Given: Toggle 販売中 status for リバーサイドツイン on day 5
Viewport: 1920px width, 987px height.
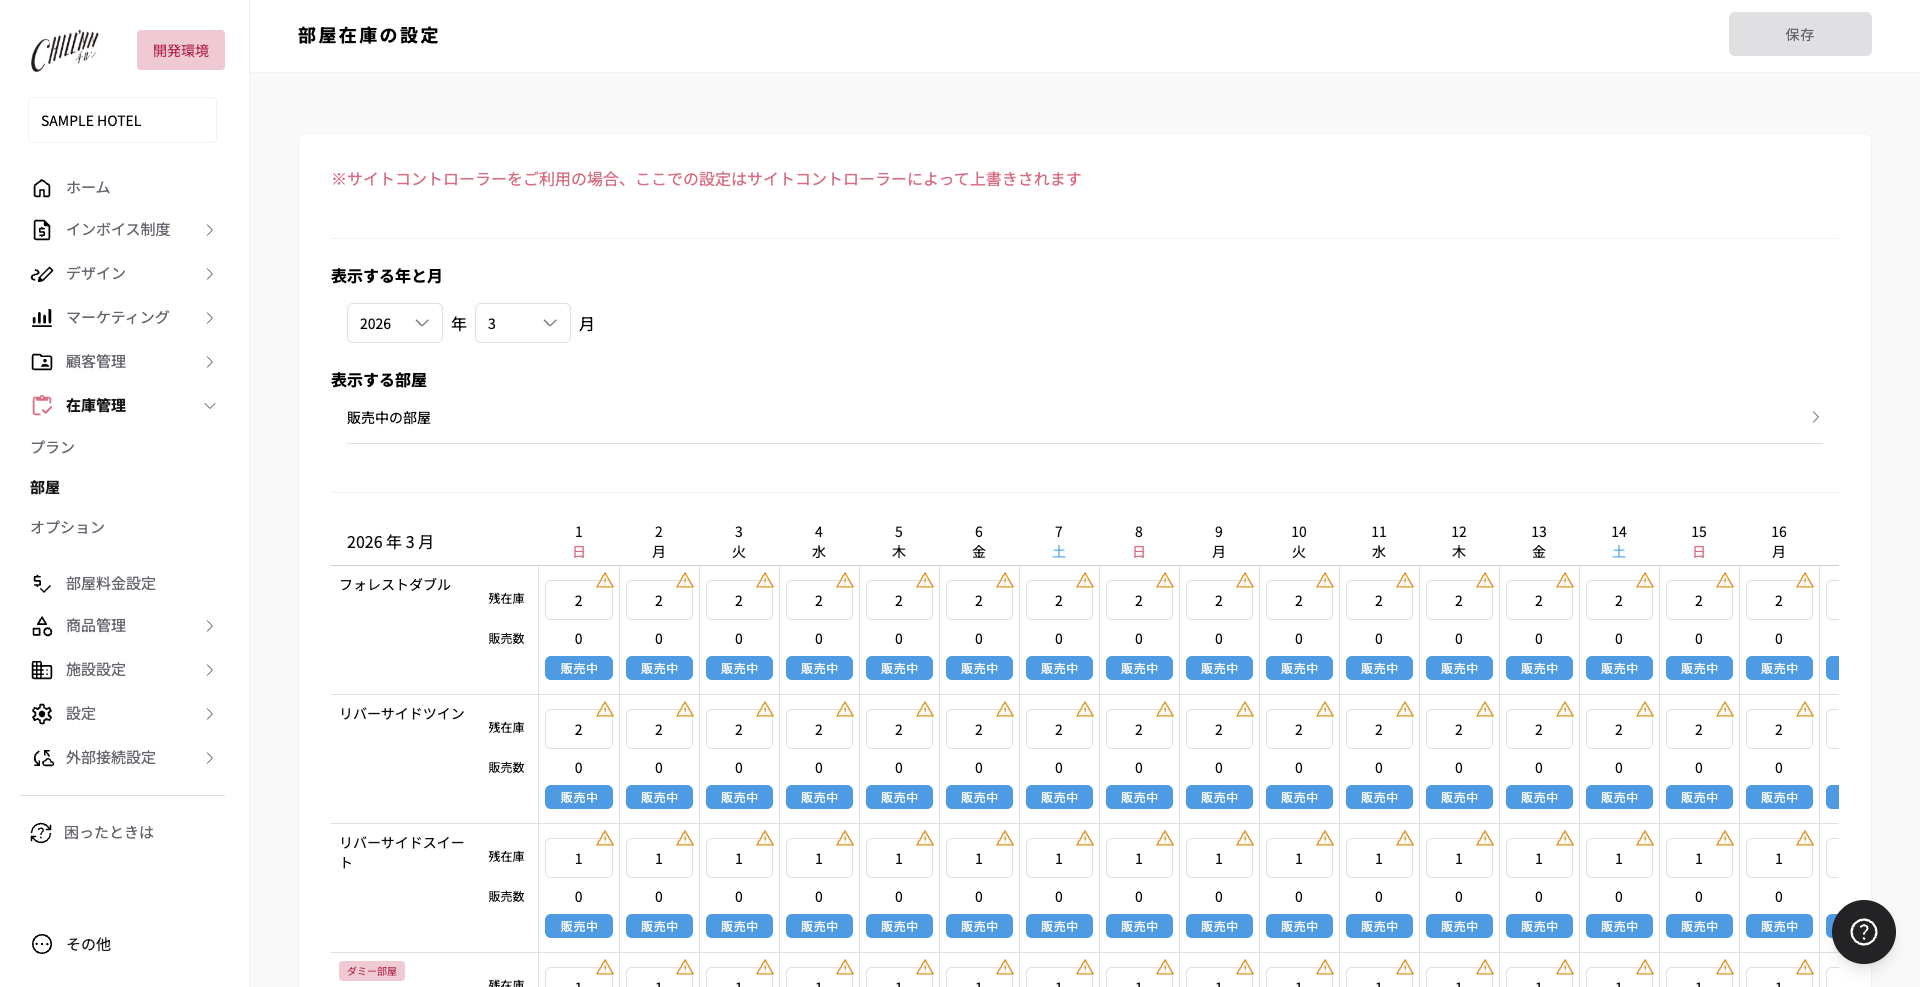Looking at the screenshot, I should [x=899, y=797].
